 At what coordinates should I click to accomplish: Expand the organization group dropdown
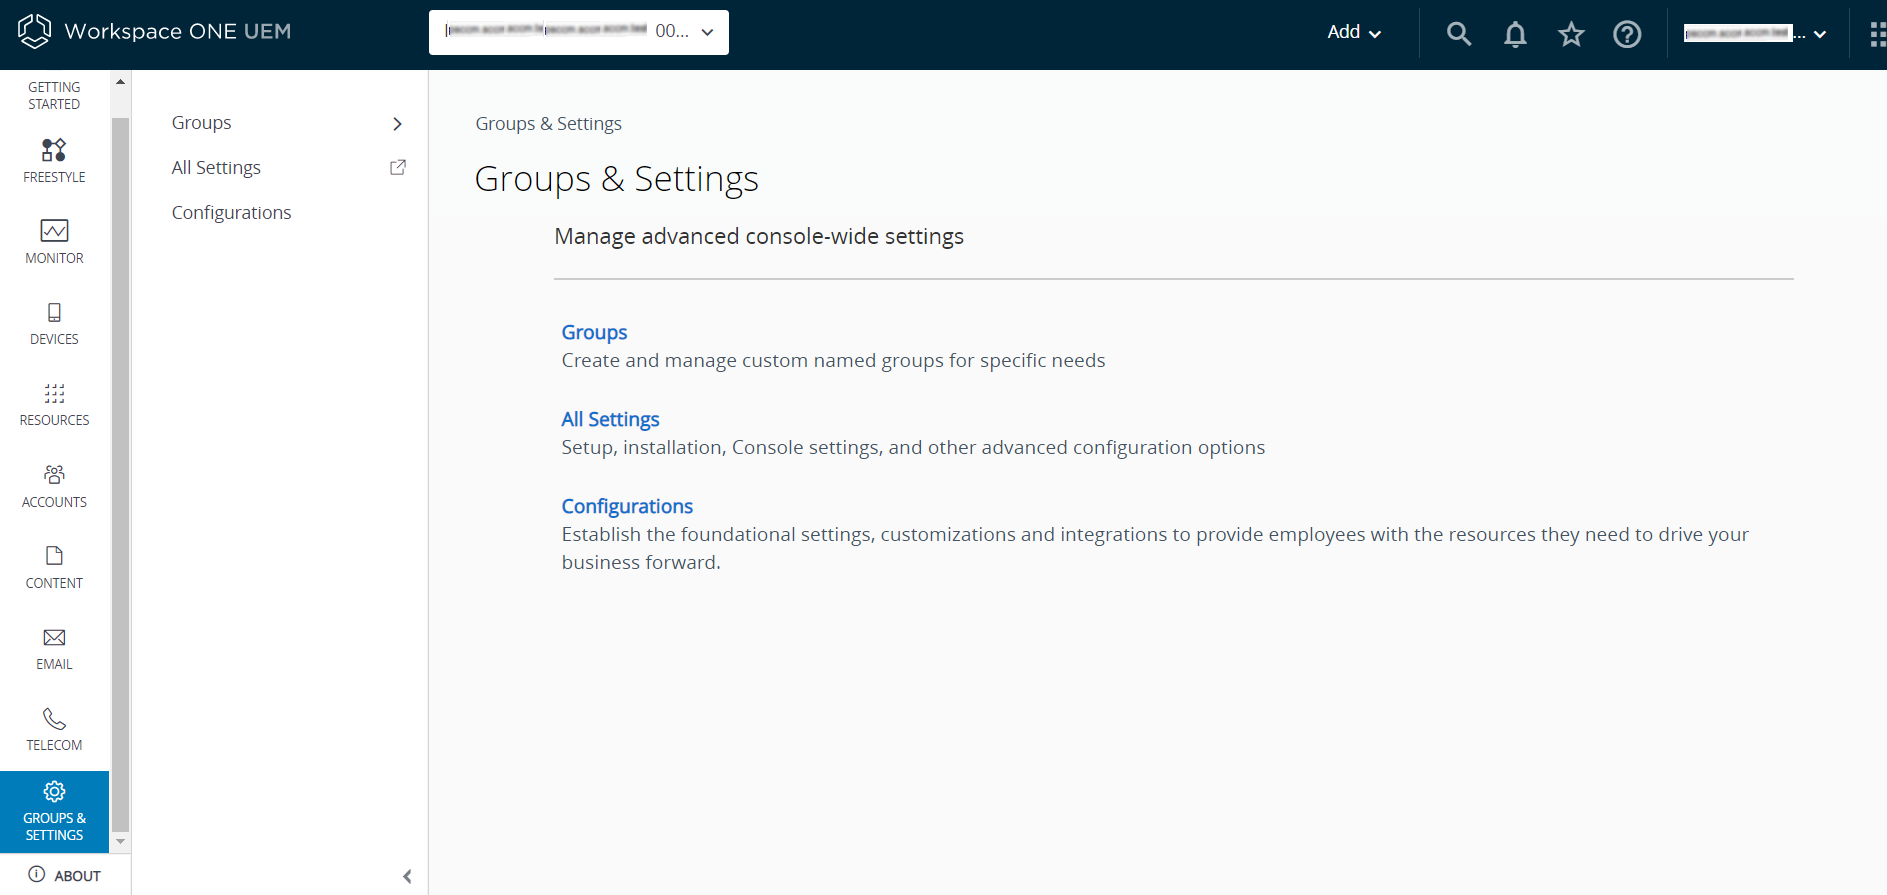coord(579,32)
